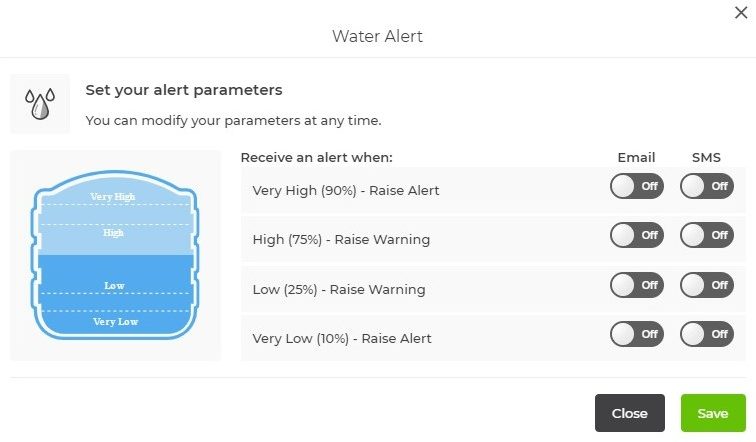Click the Very High (90%) - Raise Alert label
Viewport: 756px width, 442px height.
(346, 190)
